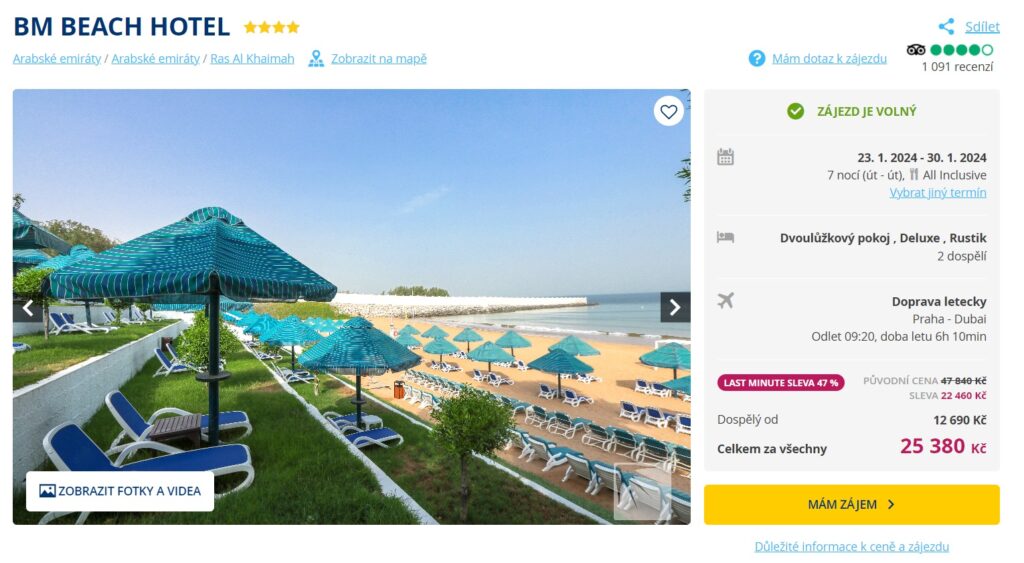Click the calendar icon by the dates
Viewport: 1024px width, 563px height.
point(726,157)
